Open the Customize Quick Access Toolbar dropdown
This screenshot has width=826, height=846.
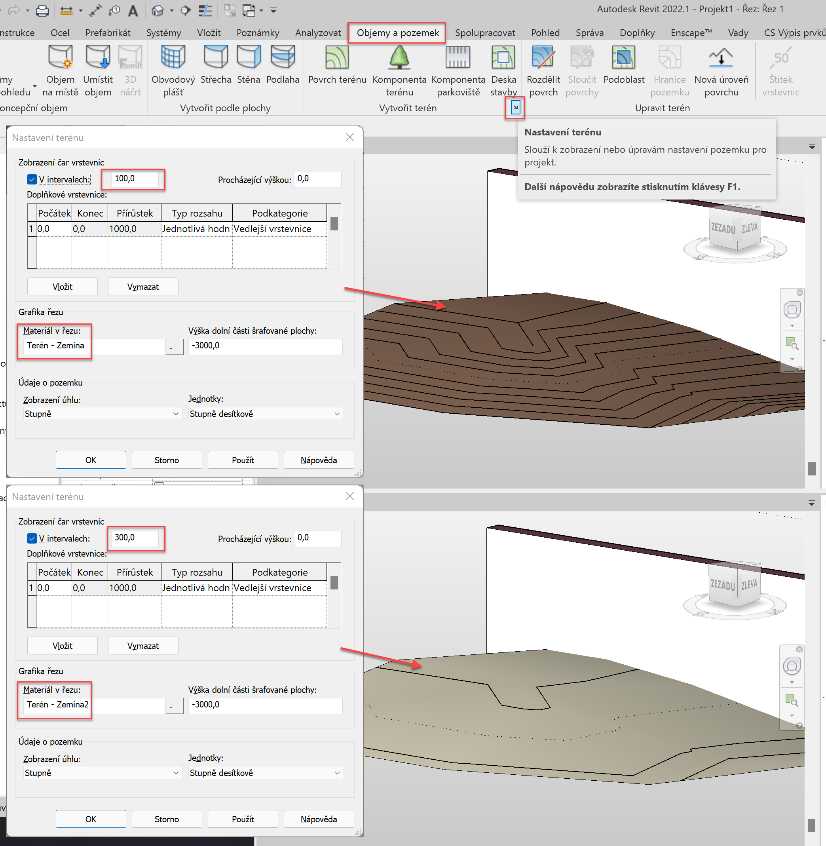[x=274, y=10]
